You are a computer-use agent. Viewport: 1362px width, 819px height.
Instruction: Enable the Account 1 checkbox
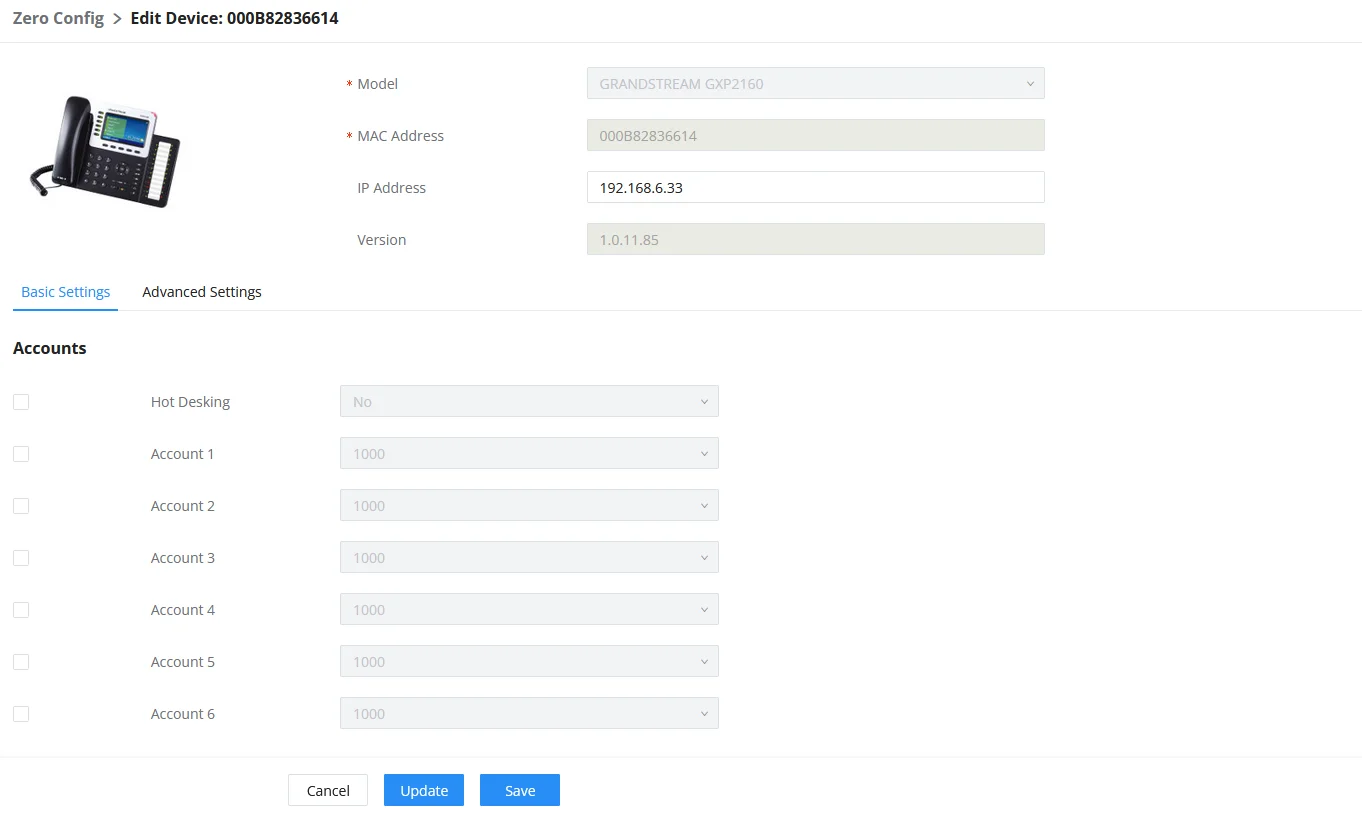point(21,454)
